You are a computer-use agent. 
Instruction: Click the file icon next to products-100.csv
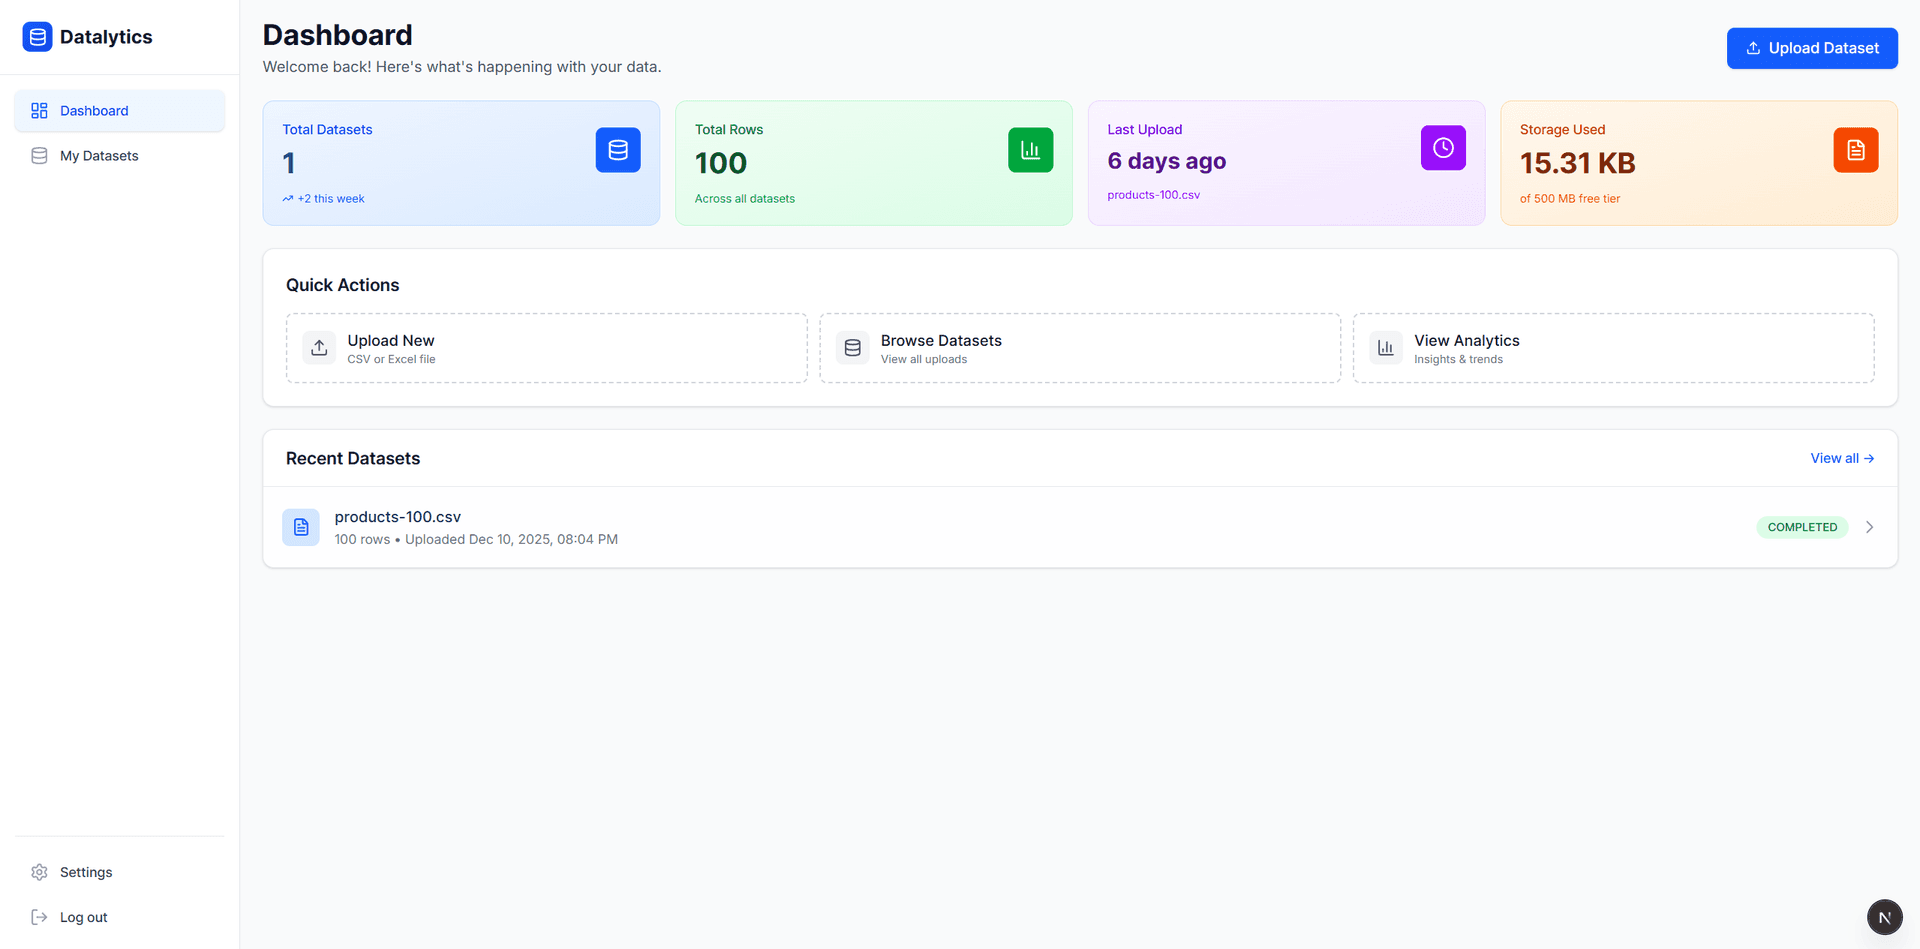coord(301,527)
